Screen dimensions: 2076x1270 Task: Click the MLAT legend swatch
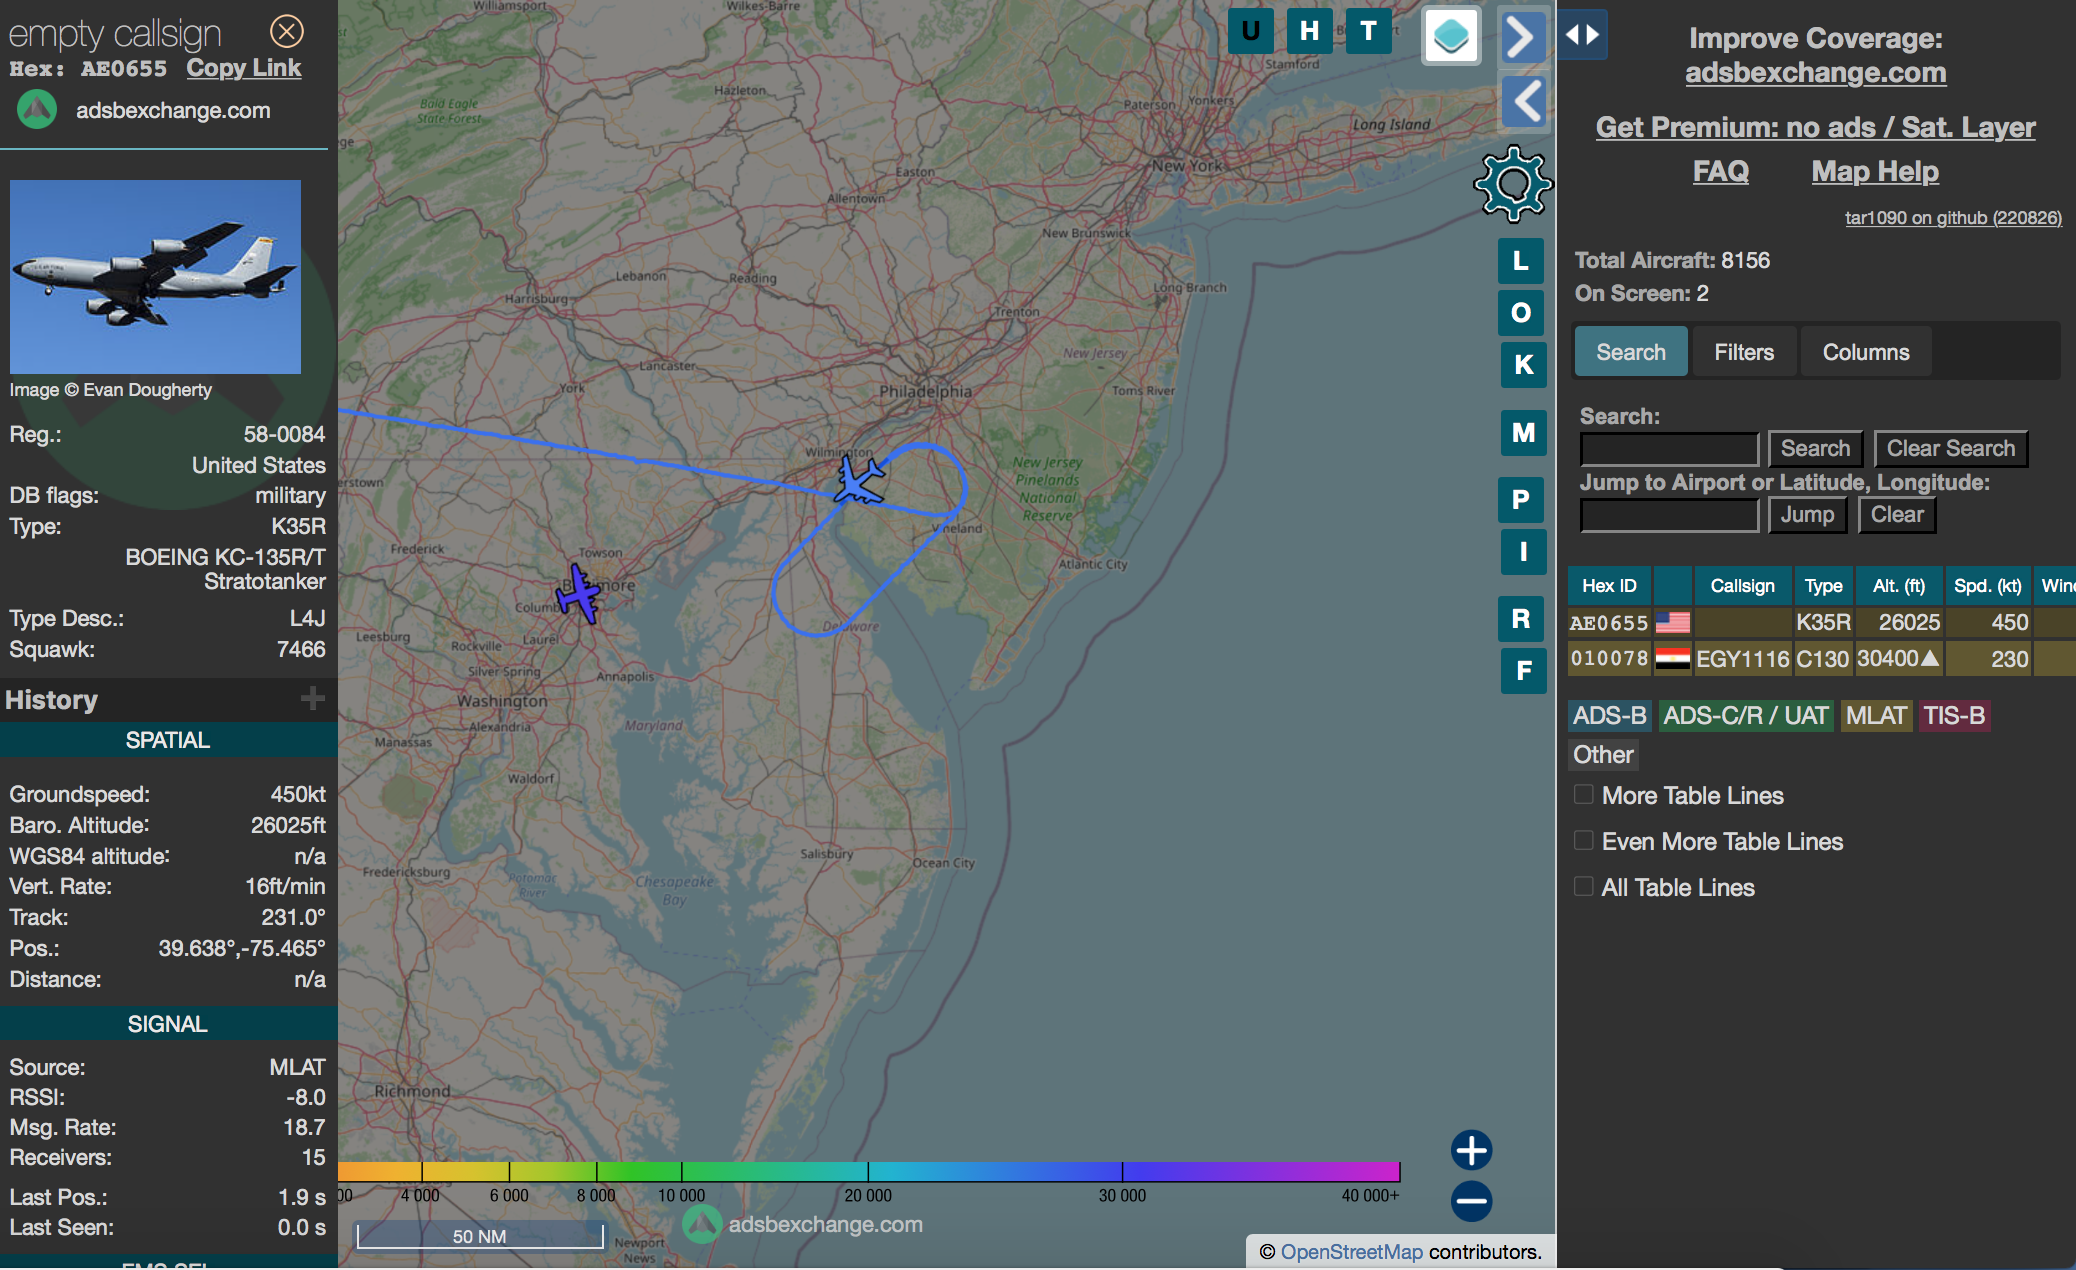1876,716
